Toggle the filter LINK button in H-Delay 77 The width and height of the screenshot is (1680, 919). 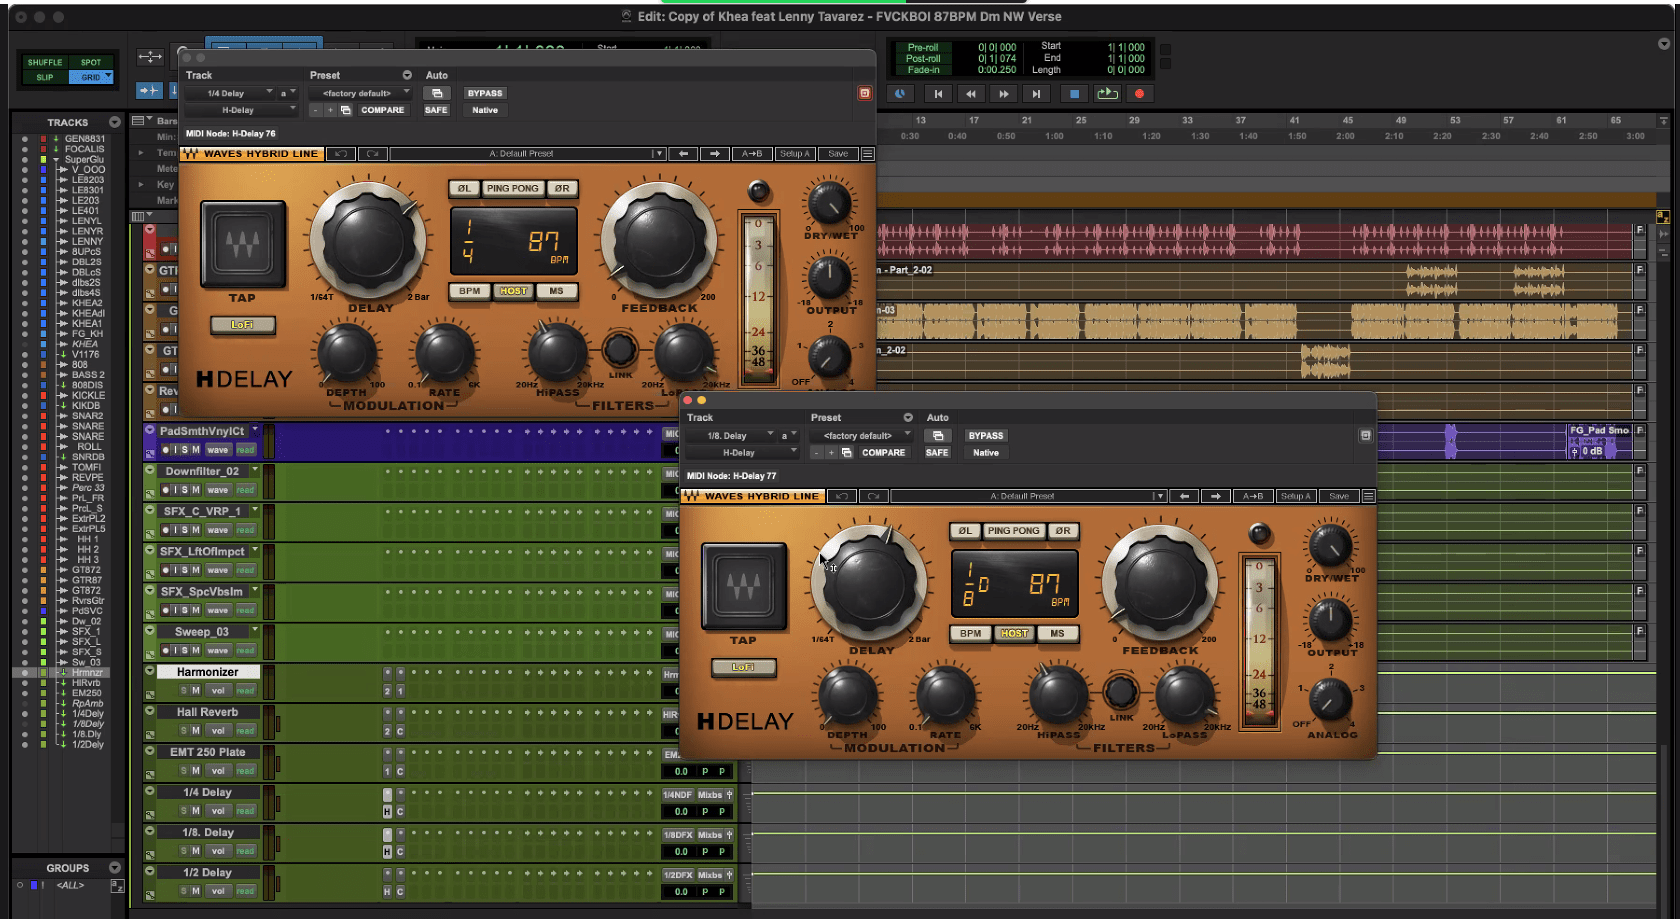[1121, 691]
